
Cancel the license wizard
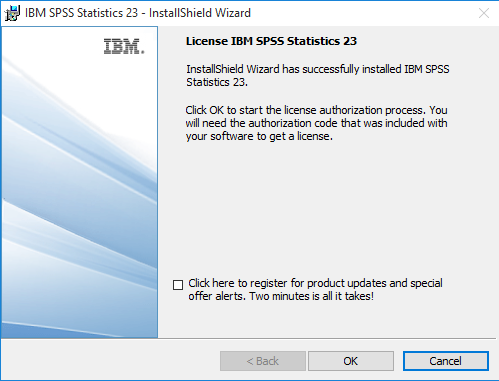446,361
